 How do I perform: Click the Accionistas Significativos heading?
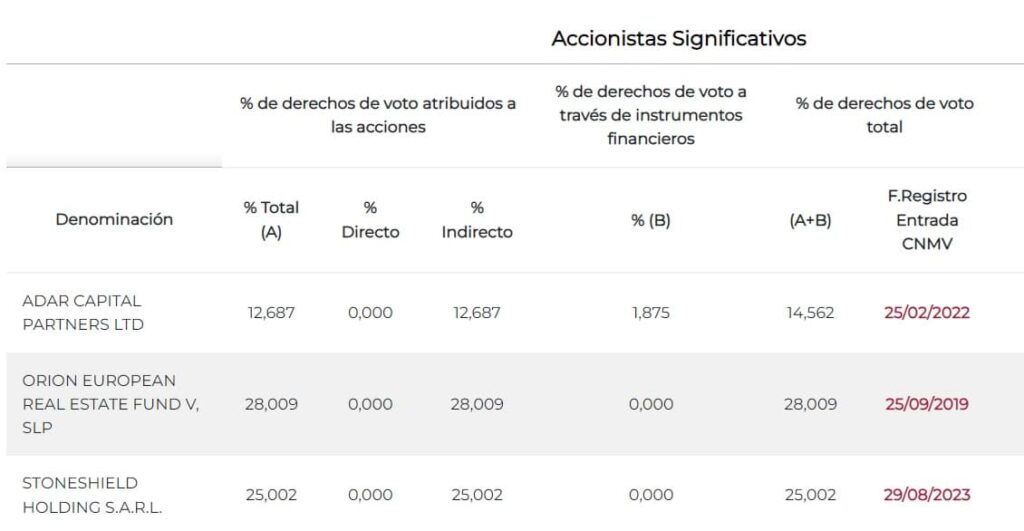tap(678, 38)
